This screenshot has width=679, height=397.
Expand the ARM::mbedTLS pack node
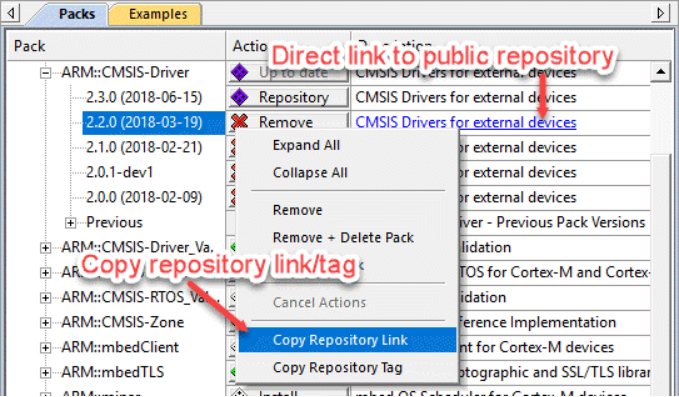pyautogui.click(x=45, y=372)
